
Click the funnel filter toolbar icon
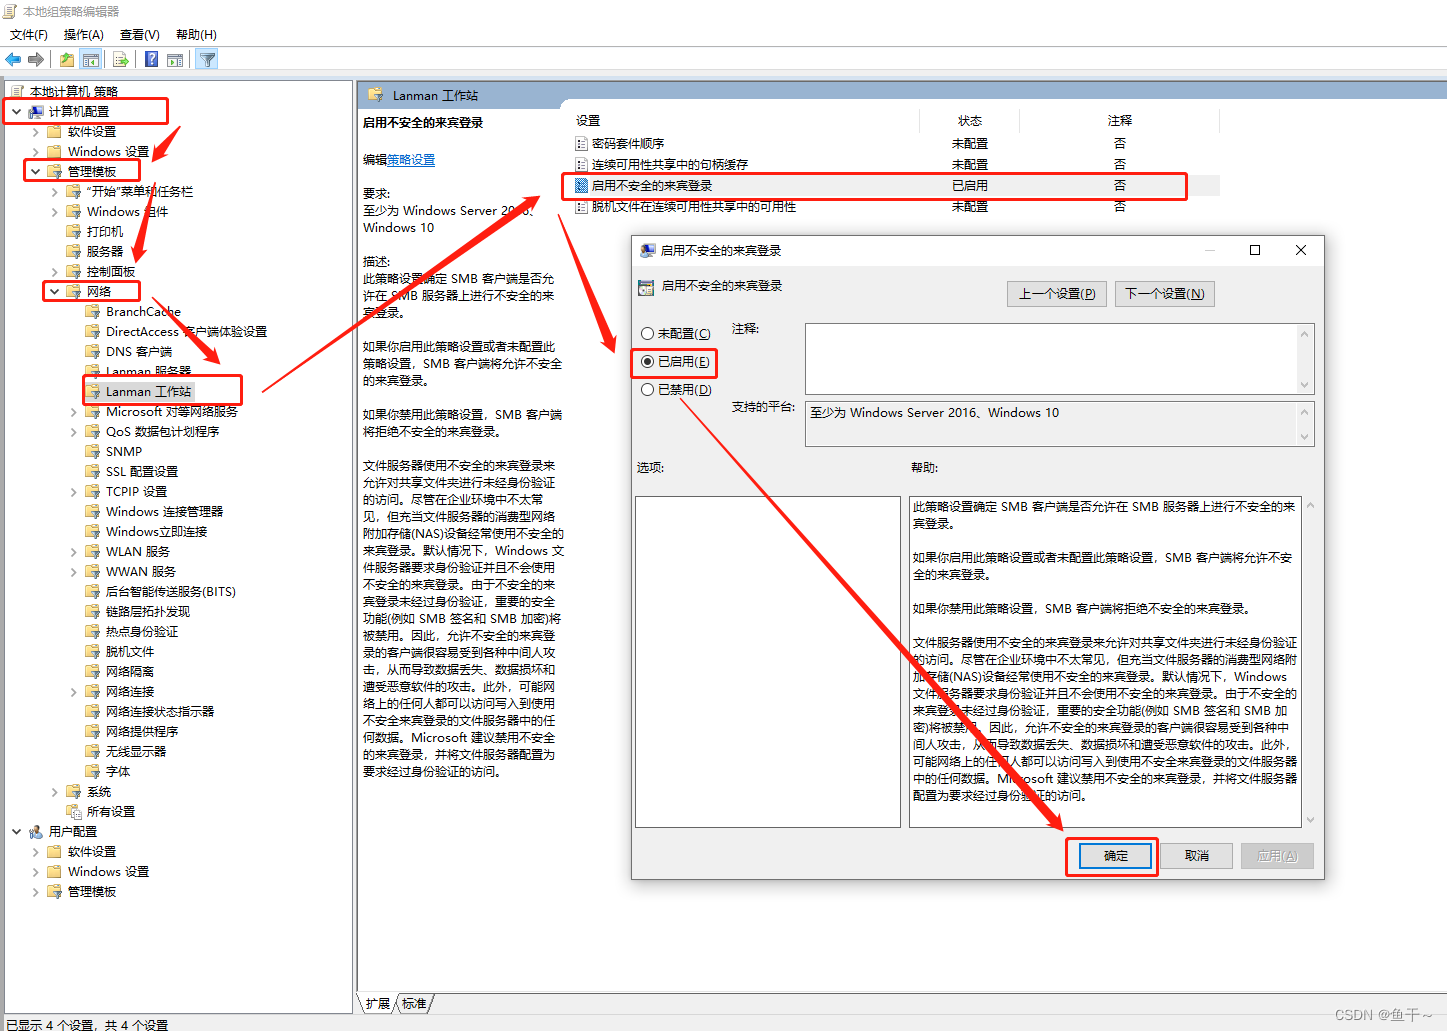(207, 59)
